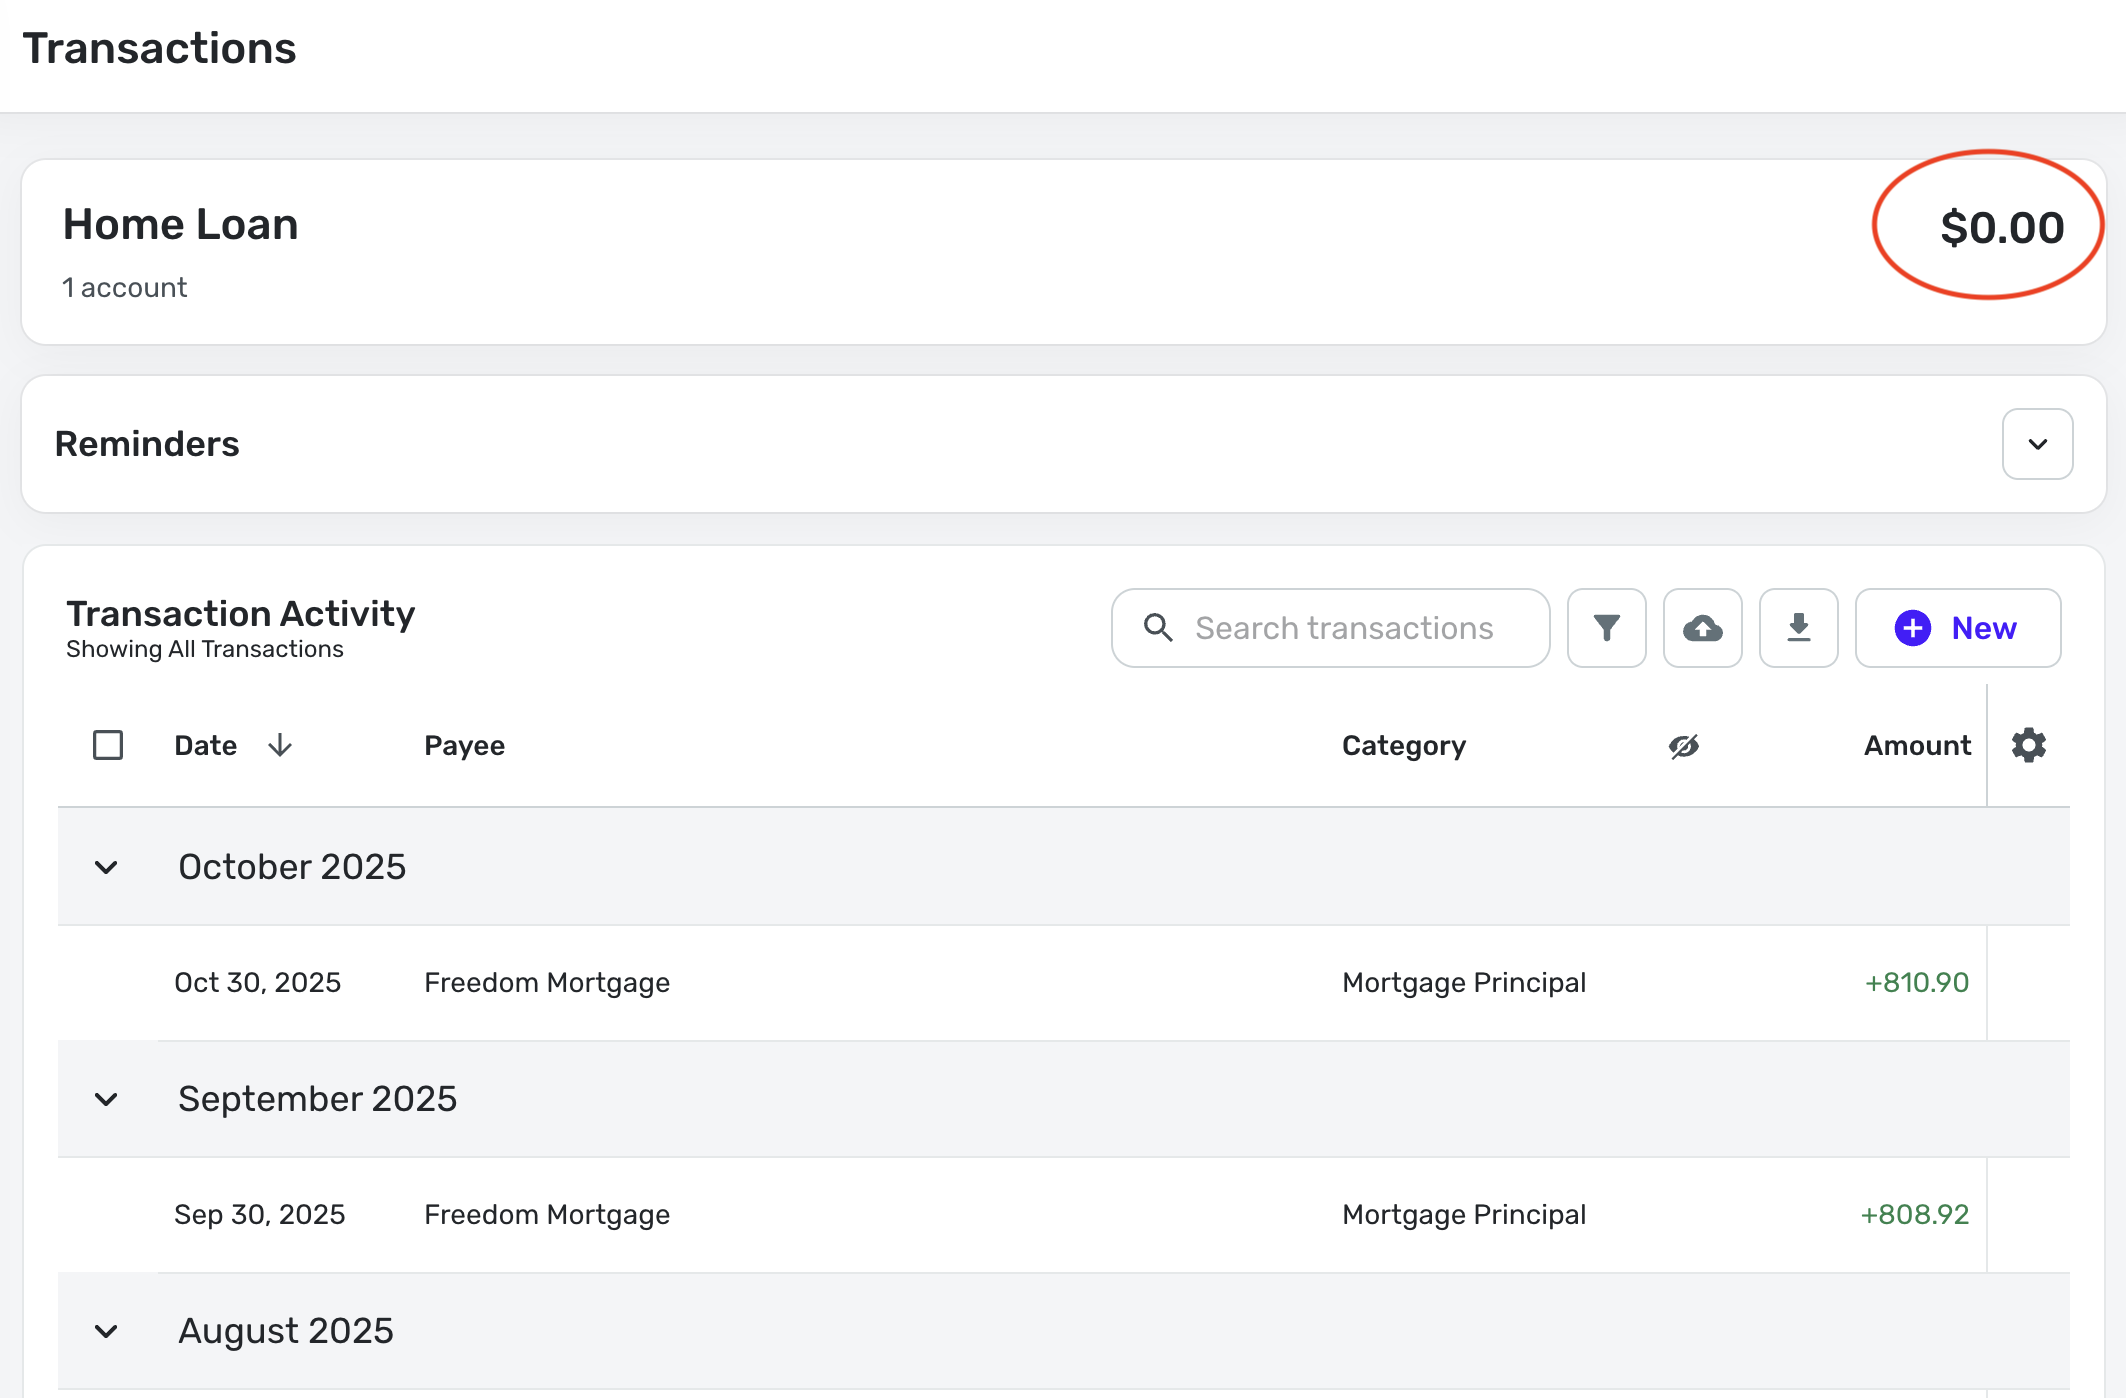This screenshot has height=1398, width=2126.
Task: Click the Amount column header
Action: 1916,745
